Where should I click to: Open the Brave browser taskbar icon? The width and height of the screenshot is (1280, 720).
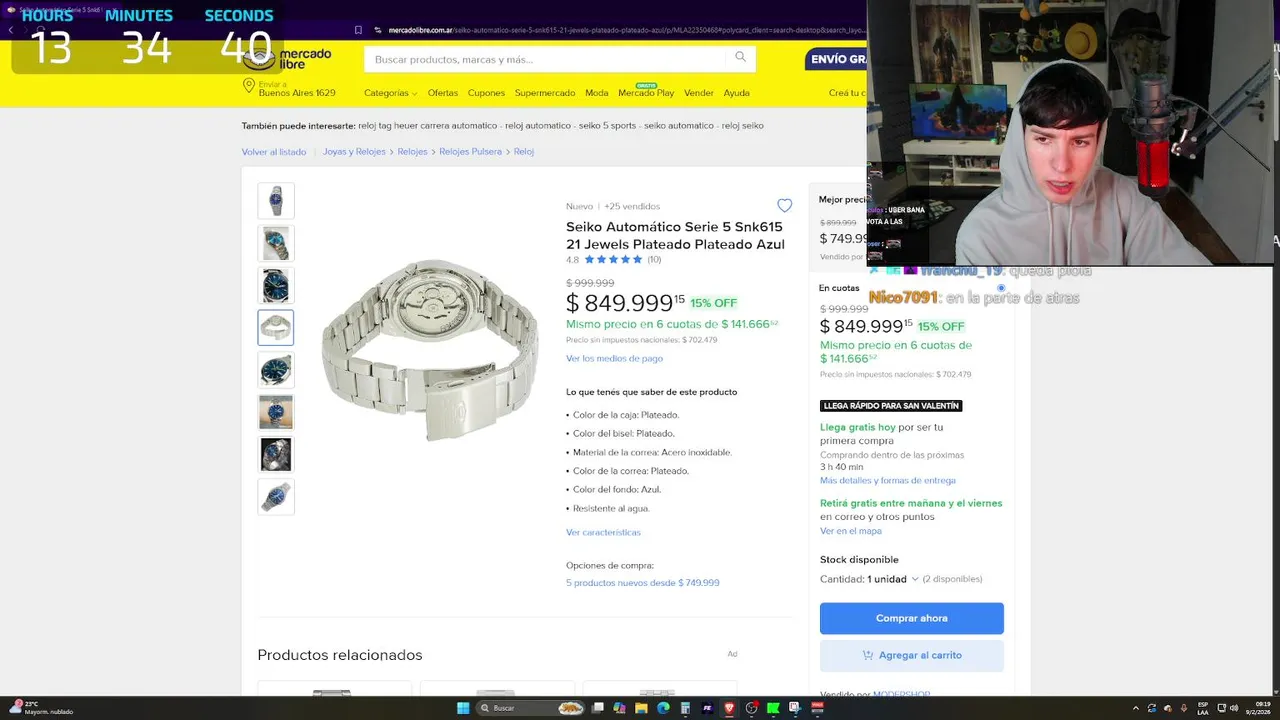pyautogui.click(x=729, y=708)
